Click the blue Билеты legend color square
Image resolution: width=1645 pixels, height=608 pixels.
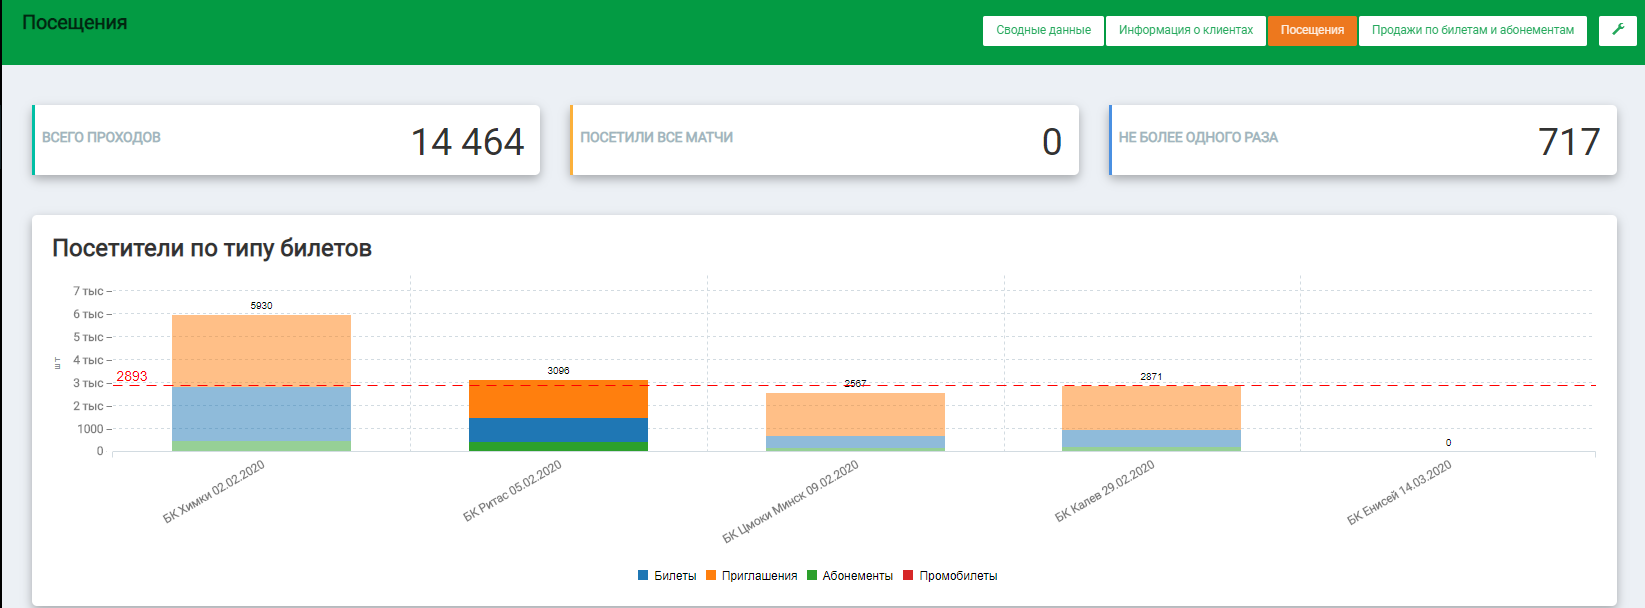(x=643, y=576)
